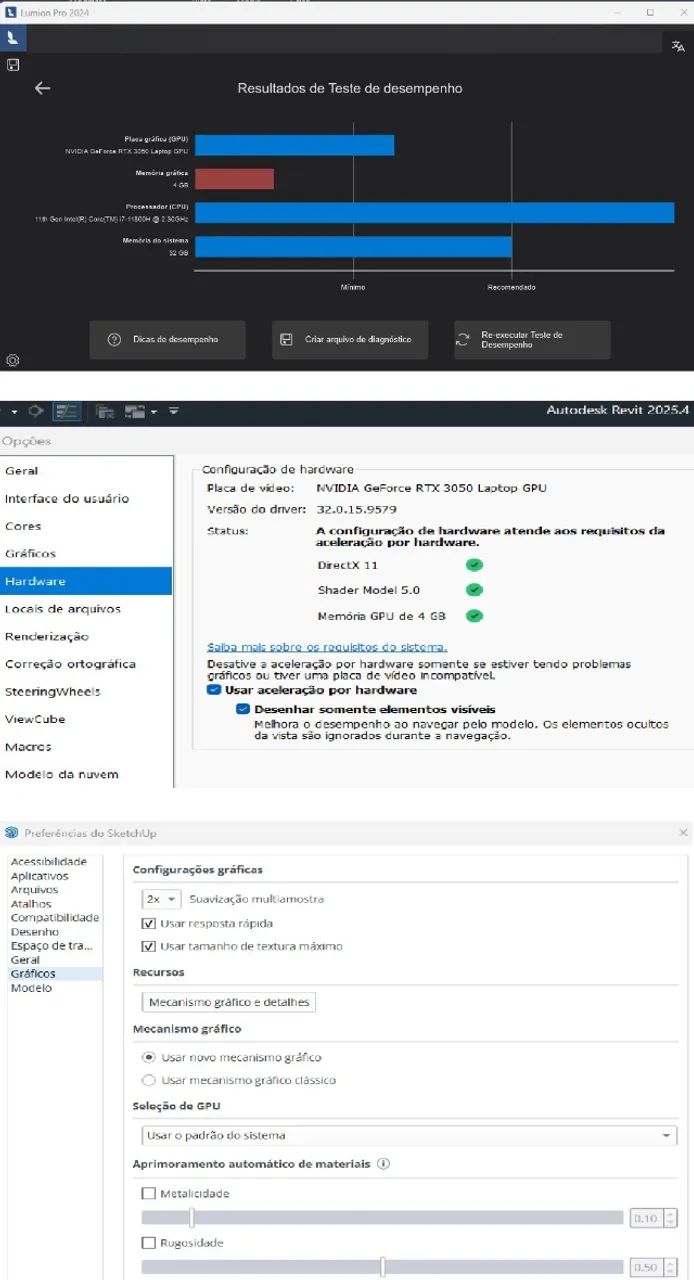Open the 2x multisample antialiasing dropdown
The height and width of the screenshot is (1280, 694).
tap(161, 899)
